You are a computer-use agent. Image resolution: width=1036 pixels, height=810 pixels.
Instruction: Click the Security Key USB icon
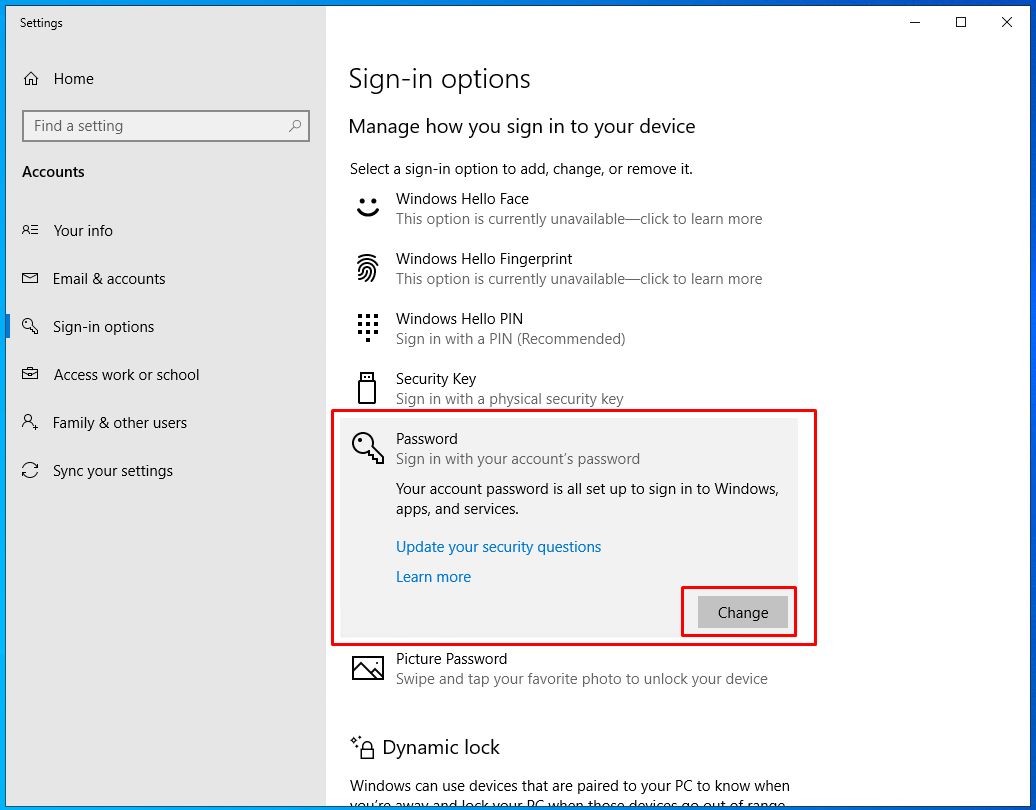(x=367, y=388)
